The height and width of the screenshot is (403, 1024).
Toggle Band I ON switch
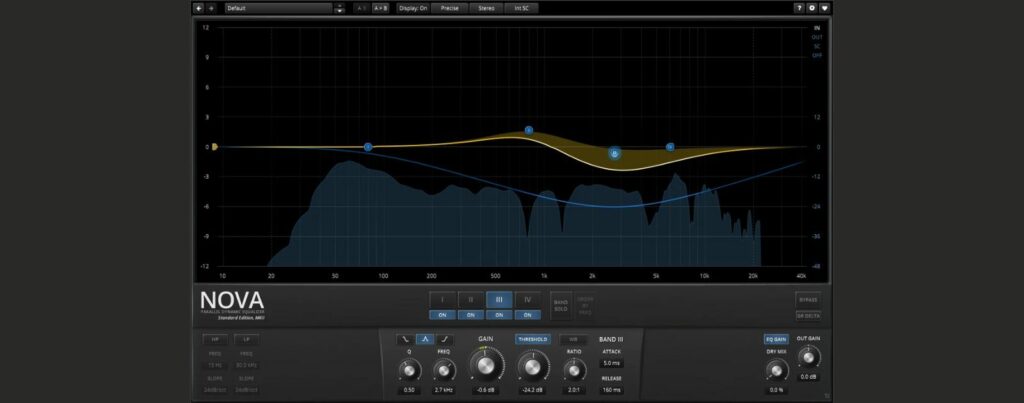pos(443,315)
